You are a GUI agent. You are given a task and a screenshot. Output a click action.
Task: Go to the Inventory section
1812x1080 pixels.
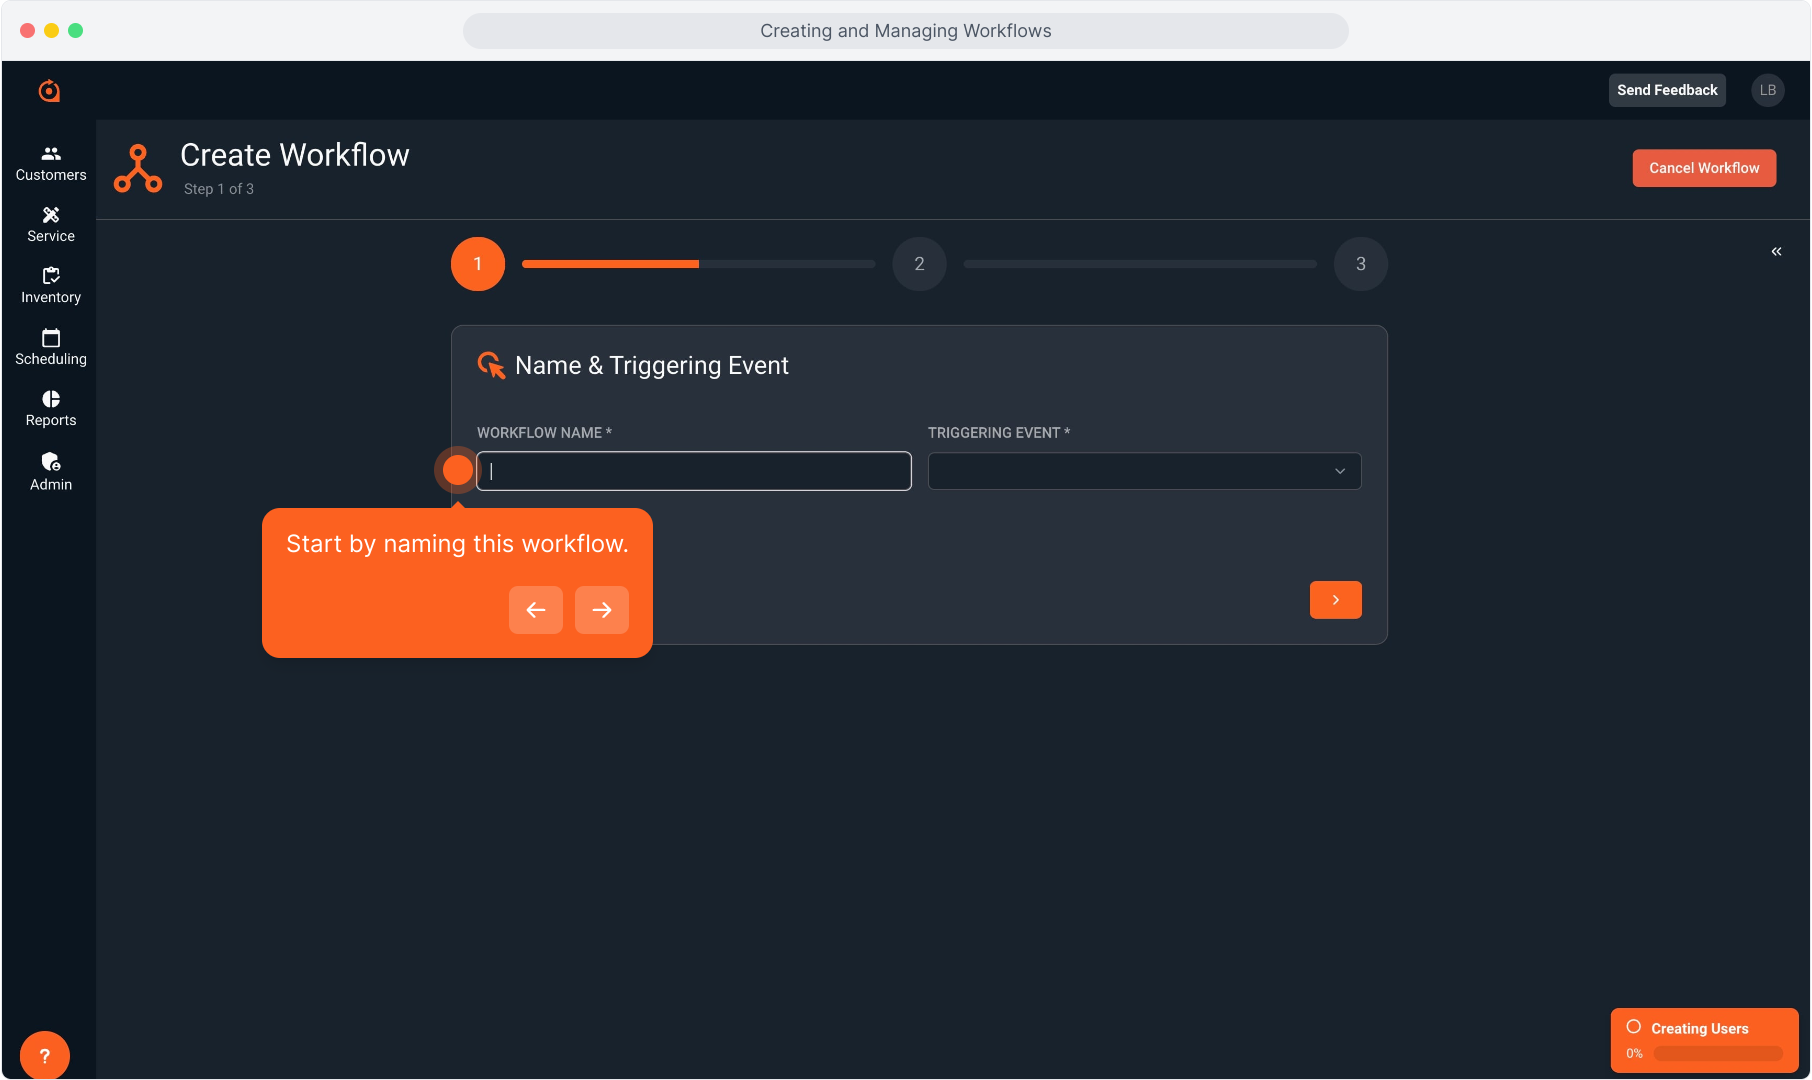[x=51, y=285]
